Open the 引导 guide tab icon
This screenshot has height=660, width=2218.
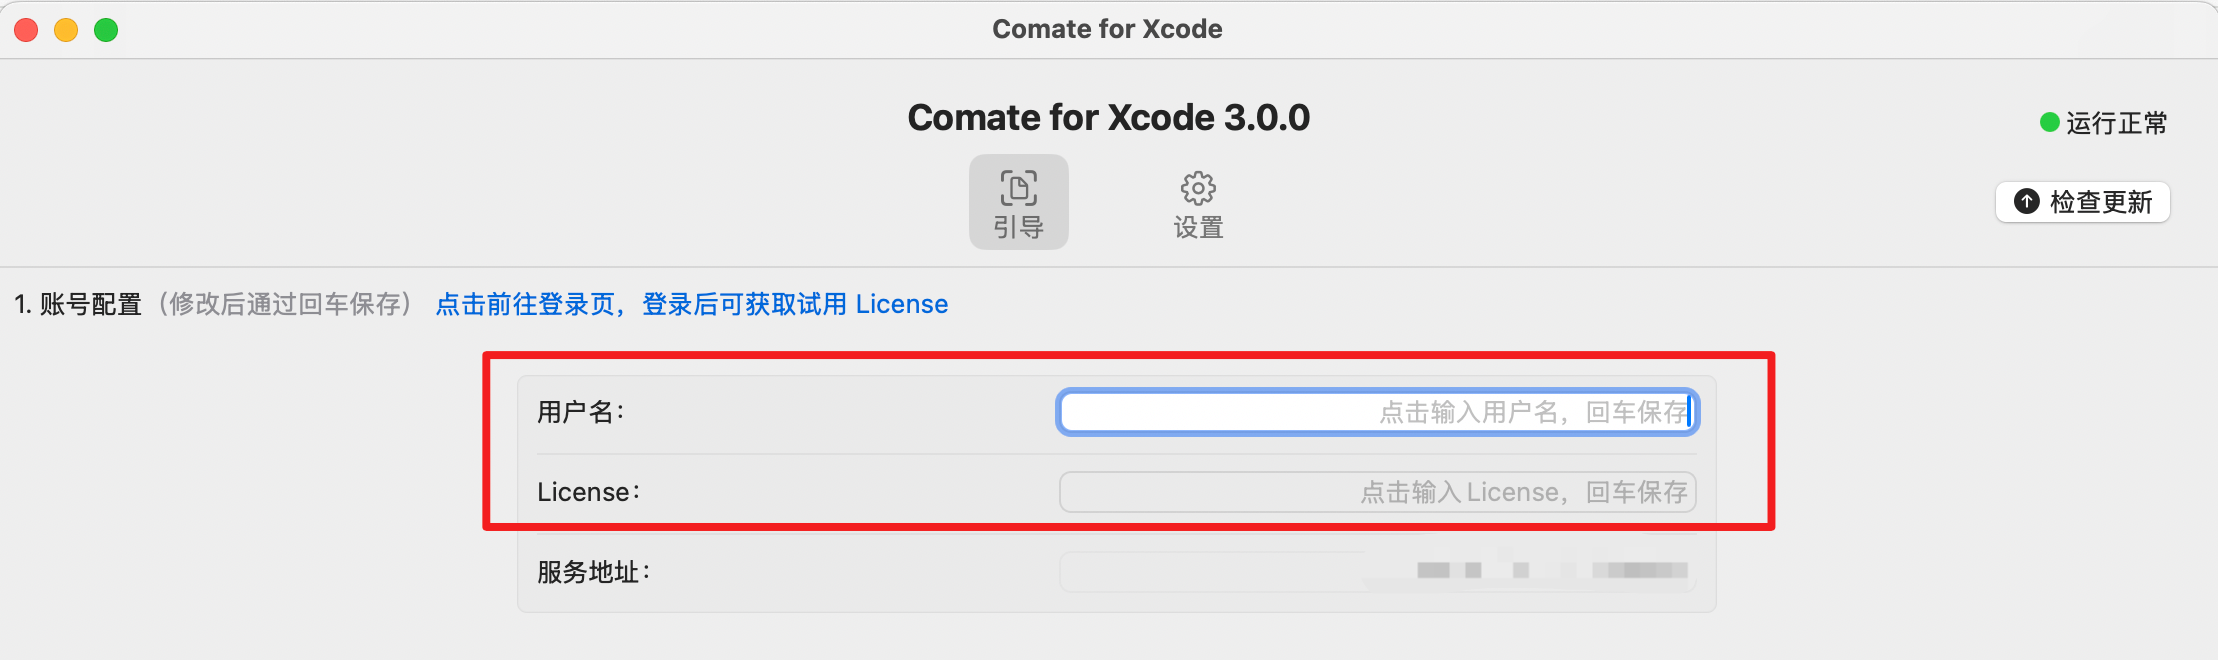pos(1018,188)
